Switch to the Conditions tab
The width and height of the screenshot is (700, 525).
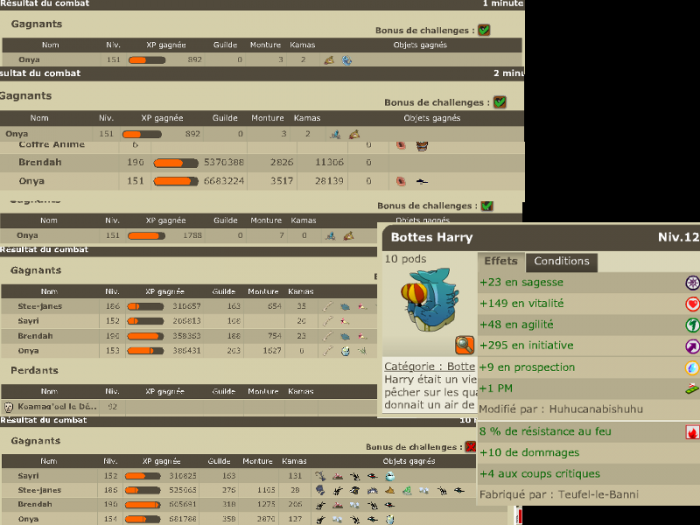(x=561, y=262)
